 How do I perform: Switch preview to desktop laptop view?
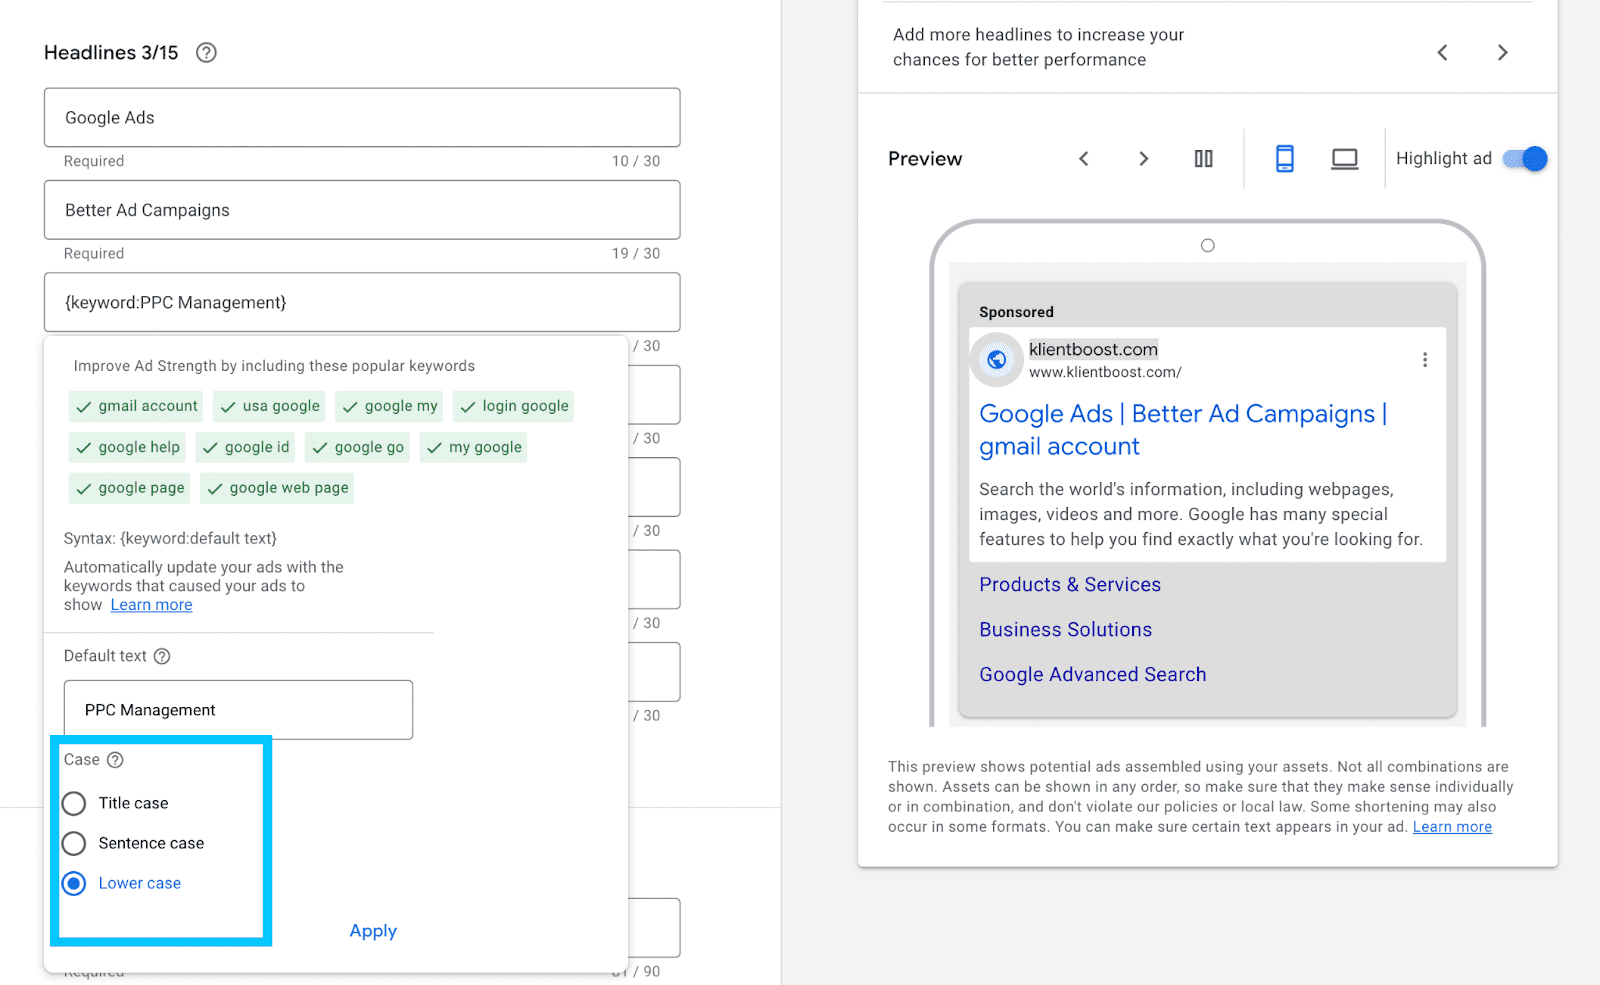tap(1345, 159)
